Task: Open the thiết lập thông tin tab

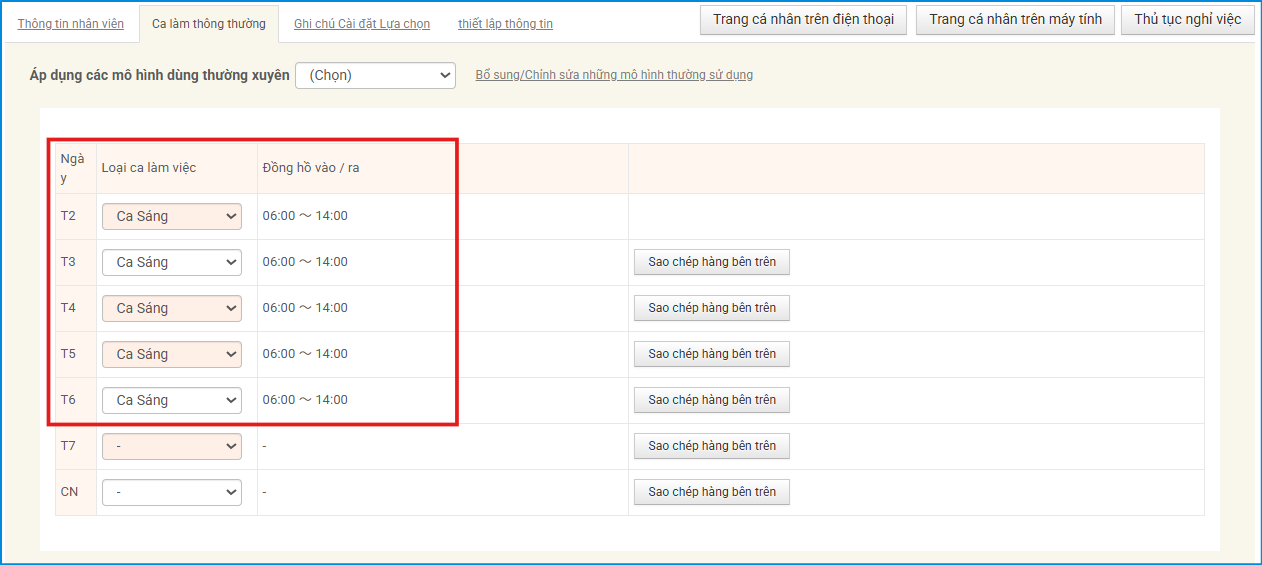Action: [x=505, y=24]
